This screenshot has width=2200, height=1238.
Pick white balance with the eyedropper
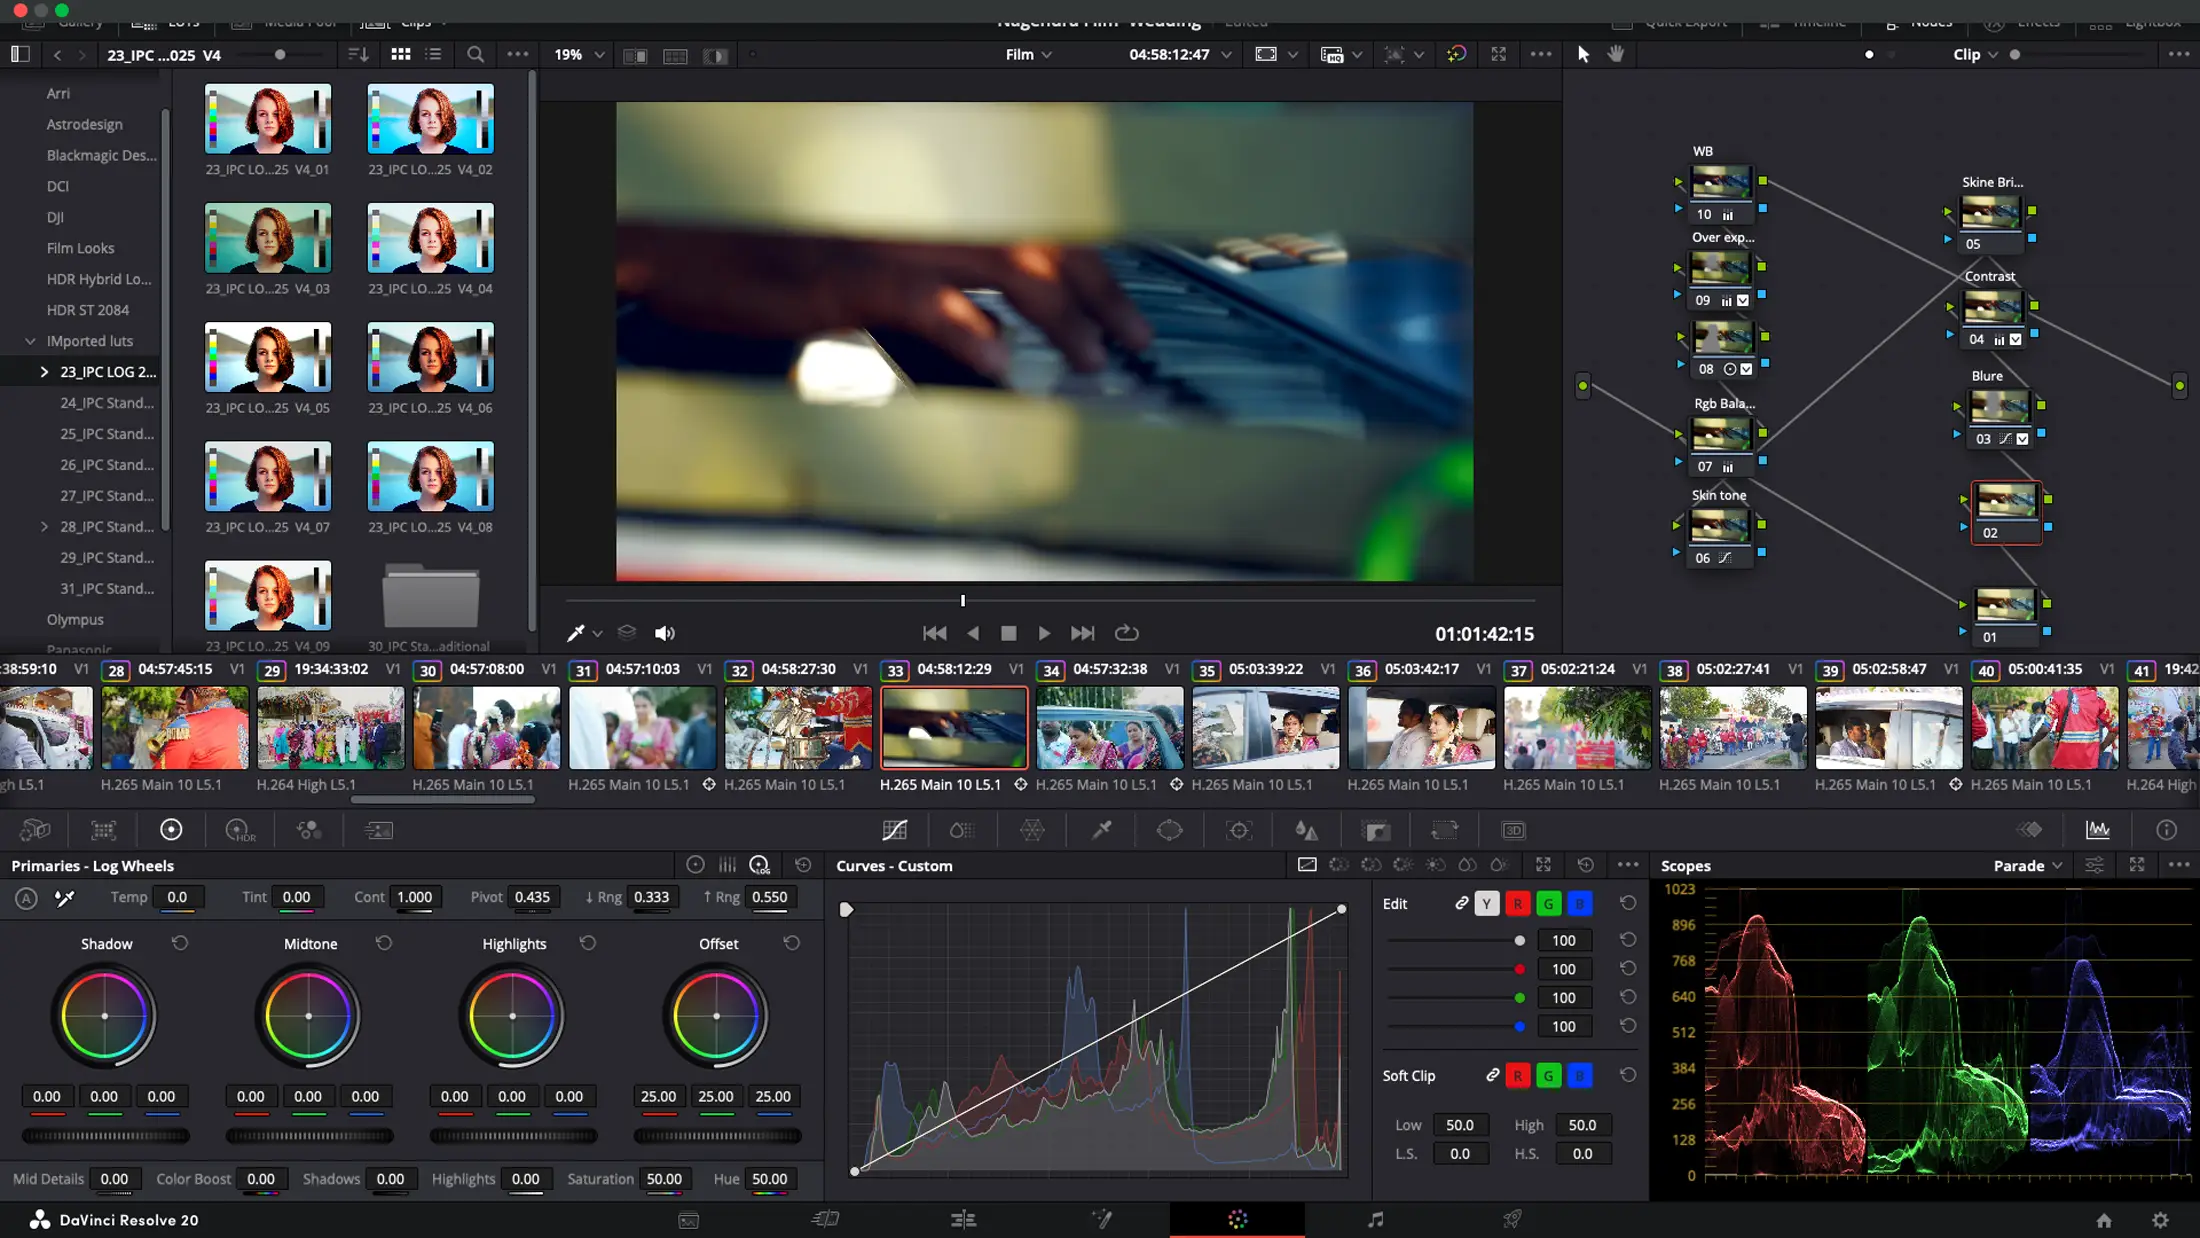(65, 898)
